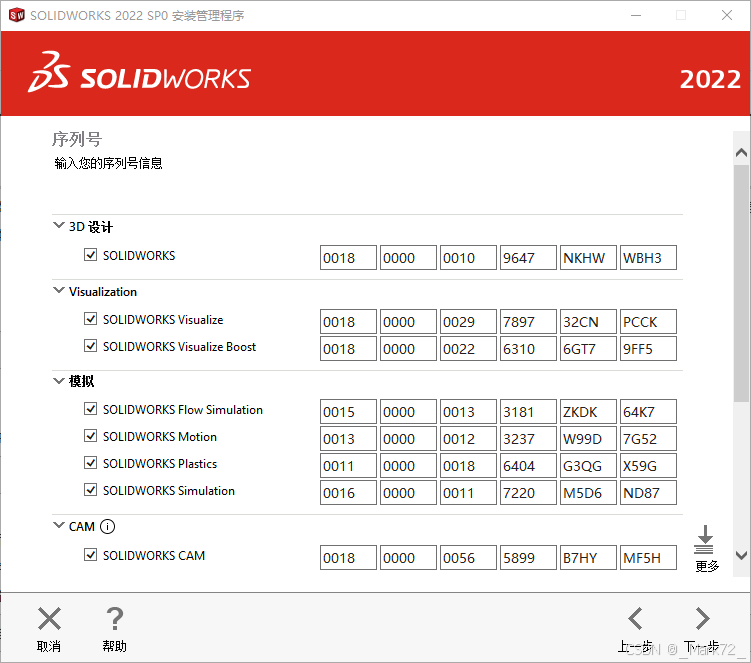Click SOLIDWORKS serial field containing 9647

[x=528, y=258]
